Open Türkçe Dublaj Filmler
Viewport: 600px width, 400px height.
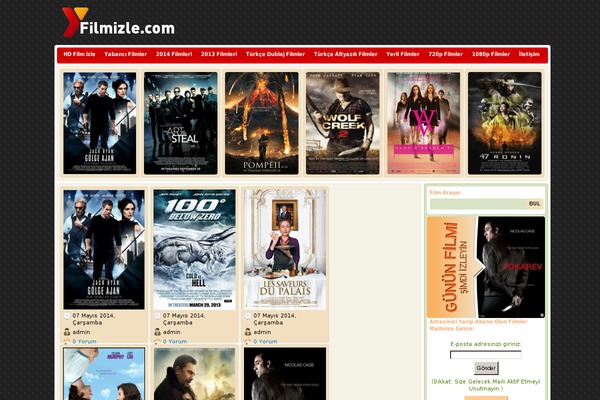click(275, 54)
